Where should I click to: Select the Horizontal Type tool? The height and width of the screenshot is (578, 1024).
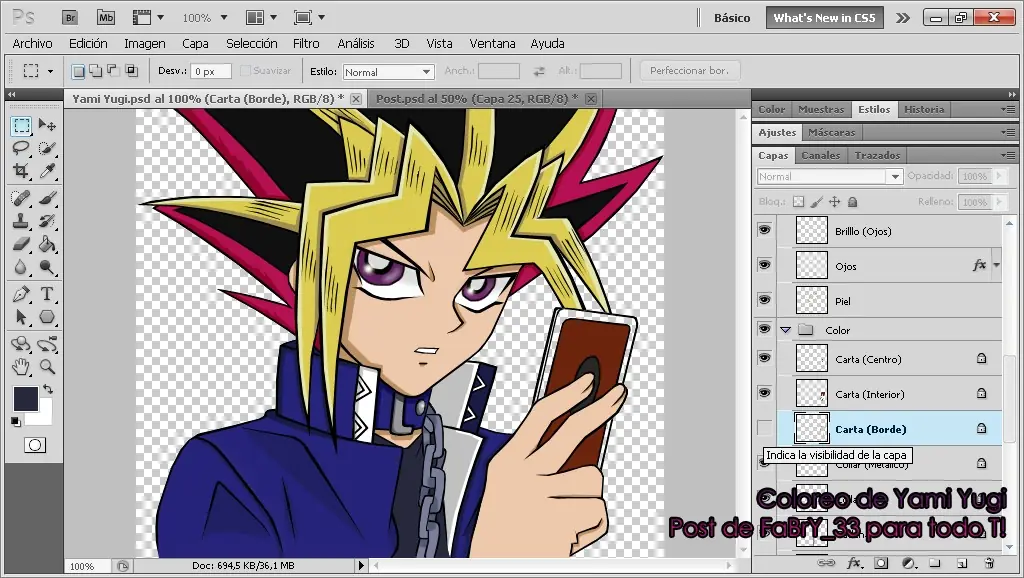click(48, 294)
